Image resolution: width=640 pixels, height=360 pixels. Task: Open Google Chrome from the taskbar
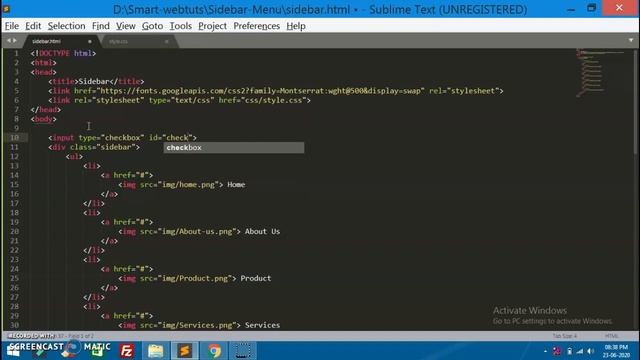[x=214, y=351]
